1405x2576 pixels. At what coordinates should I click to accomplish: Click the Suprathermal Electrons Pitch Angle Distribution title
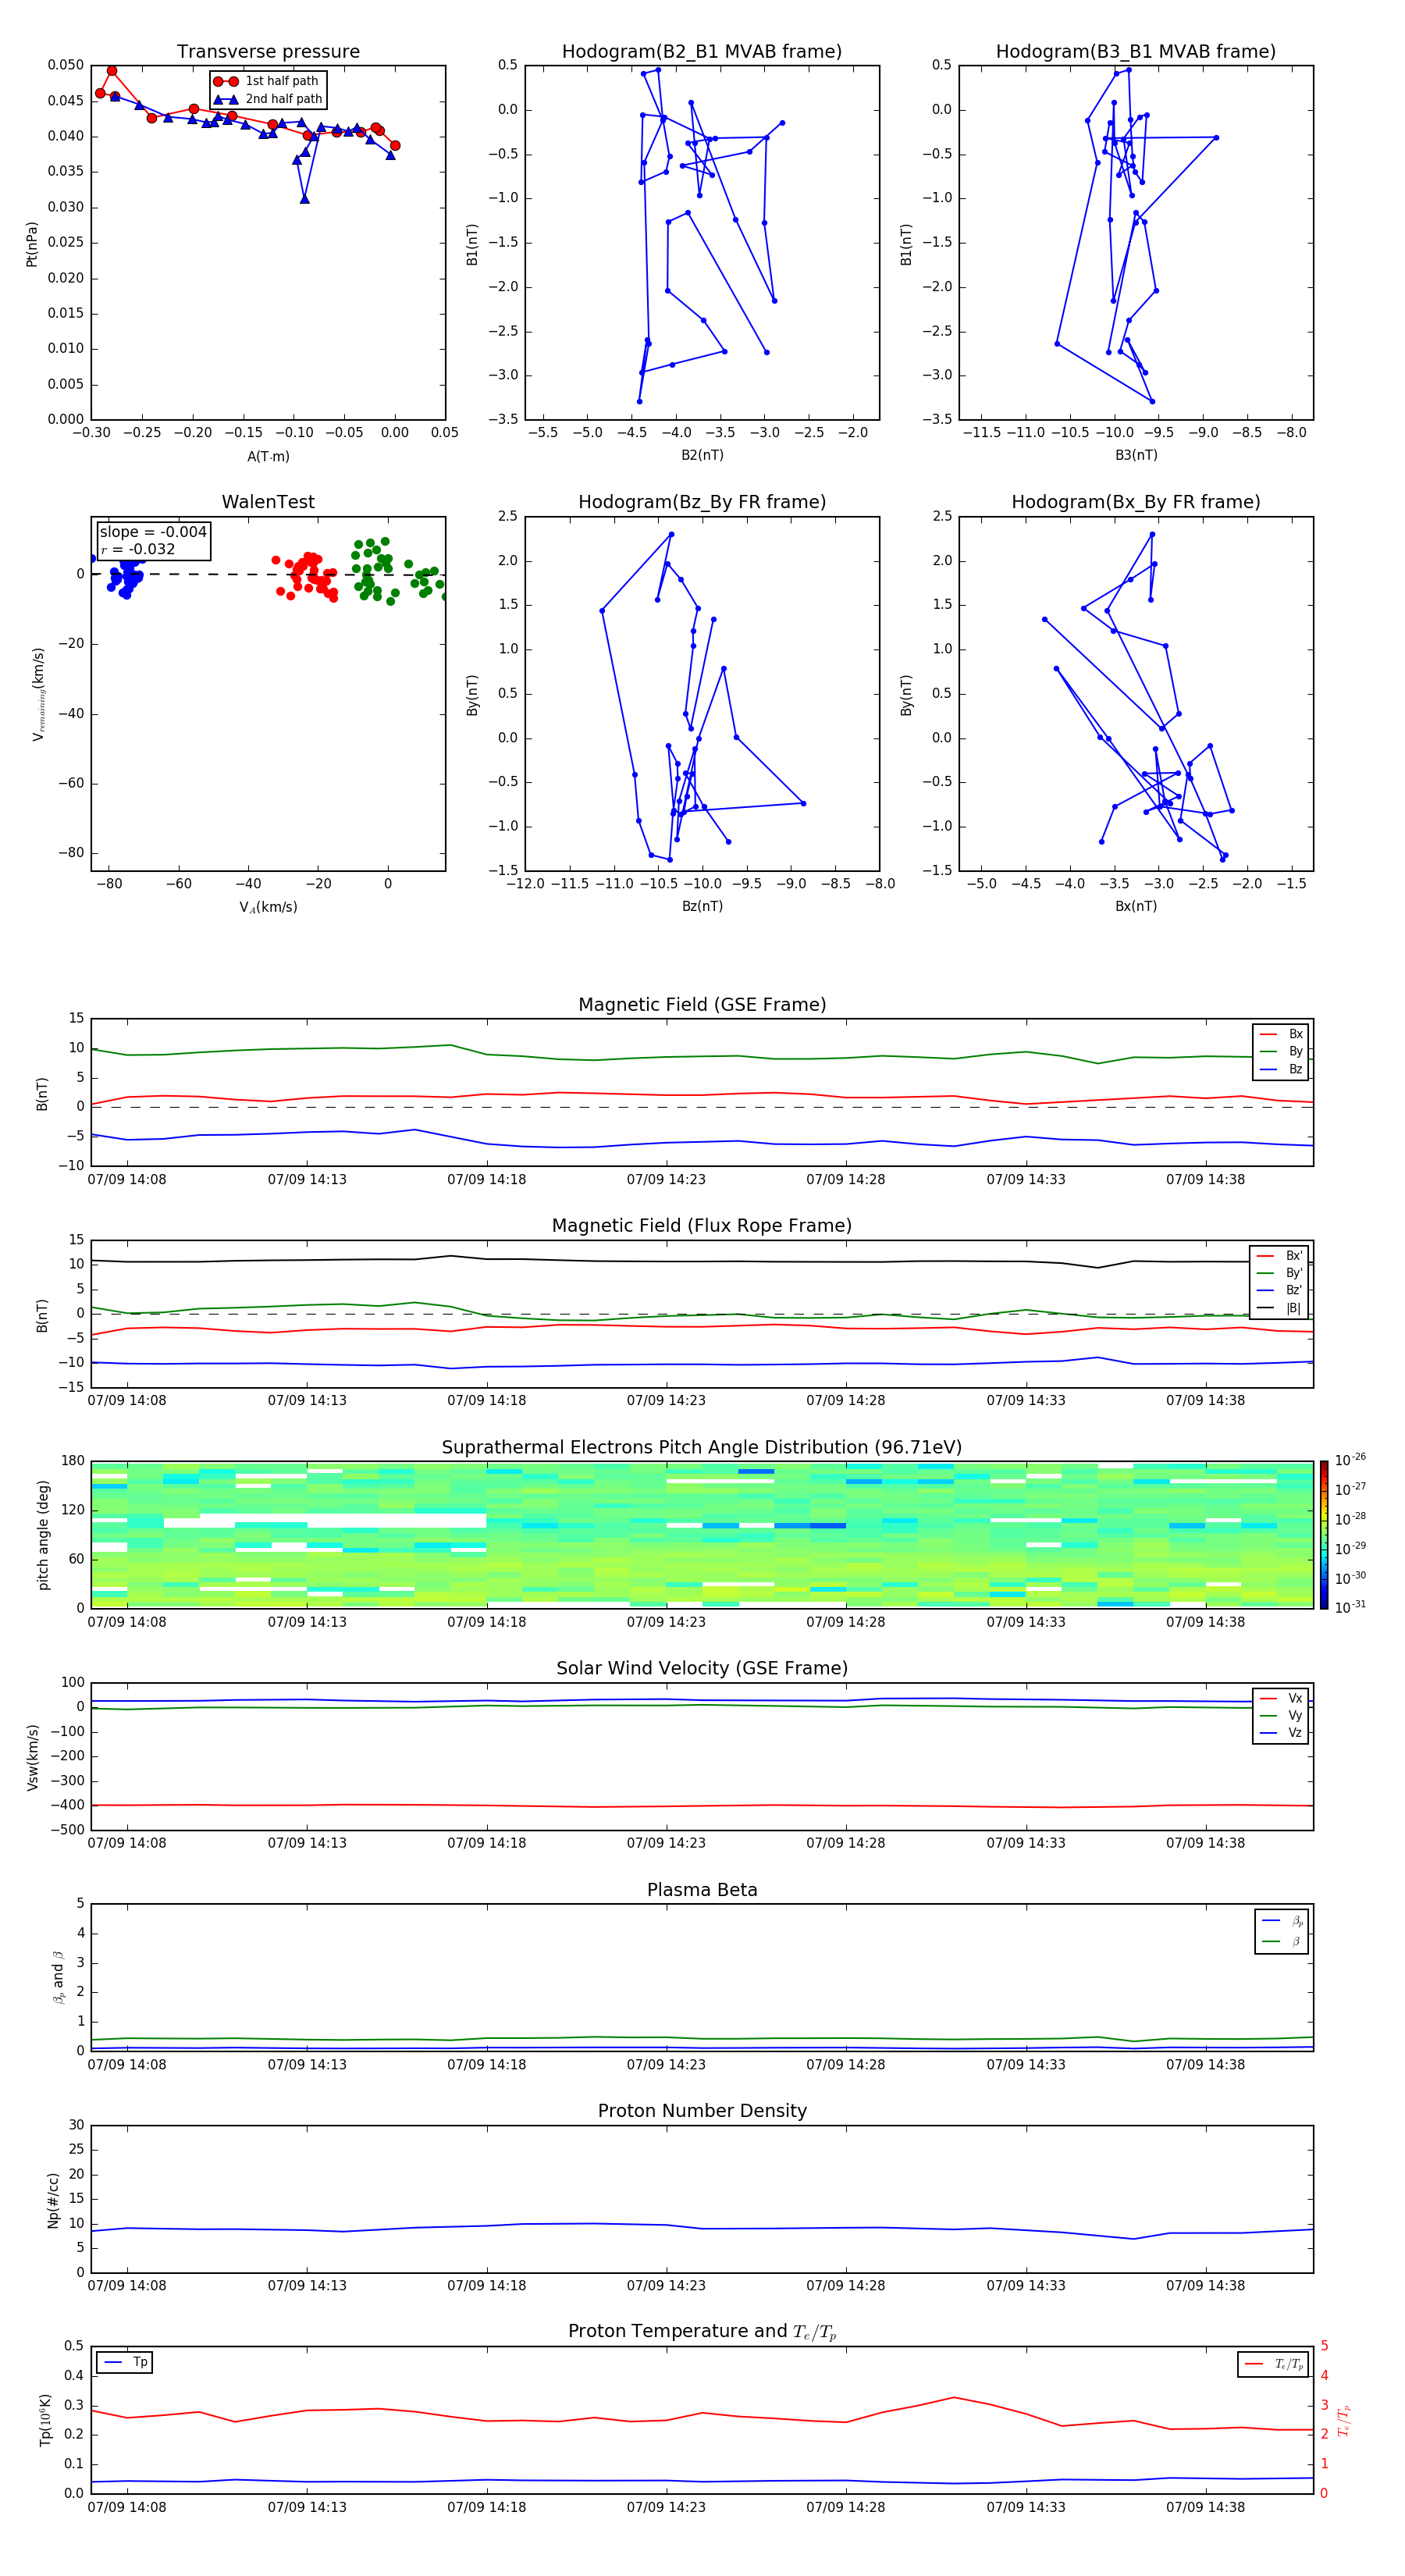702,1448
